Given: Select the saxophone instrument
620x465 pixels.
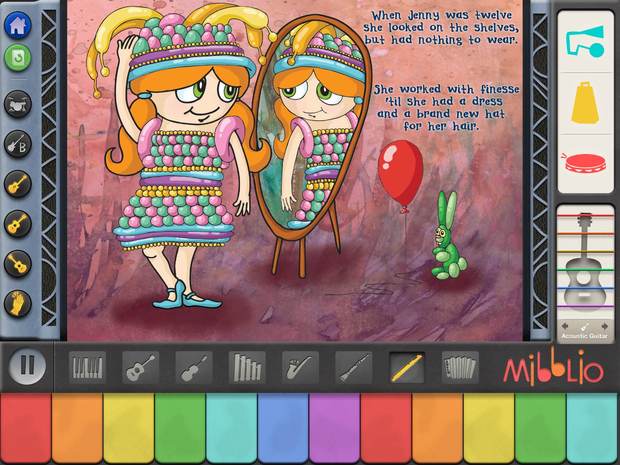Looking at the screenshot, I should [x=299, y=367].
